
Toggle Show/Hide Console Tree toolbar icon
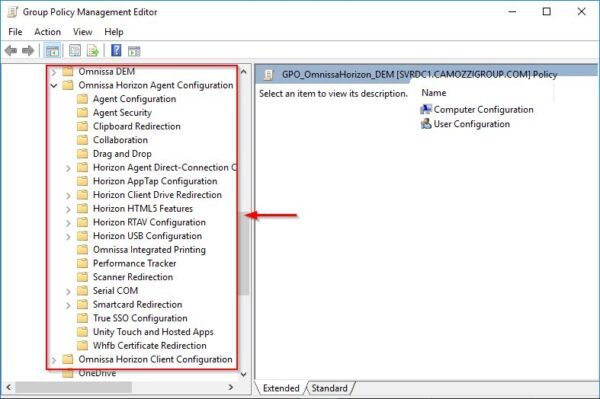pos(52,50)
